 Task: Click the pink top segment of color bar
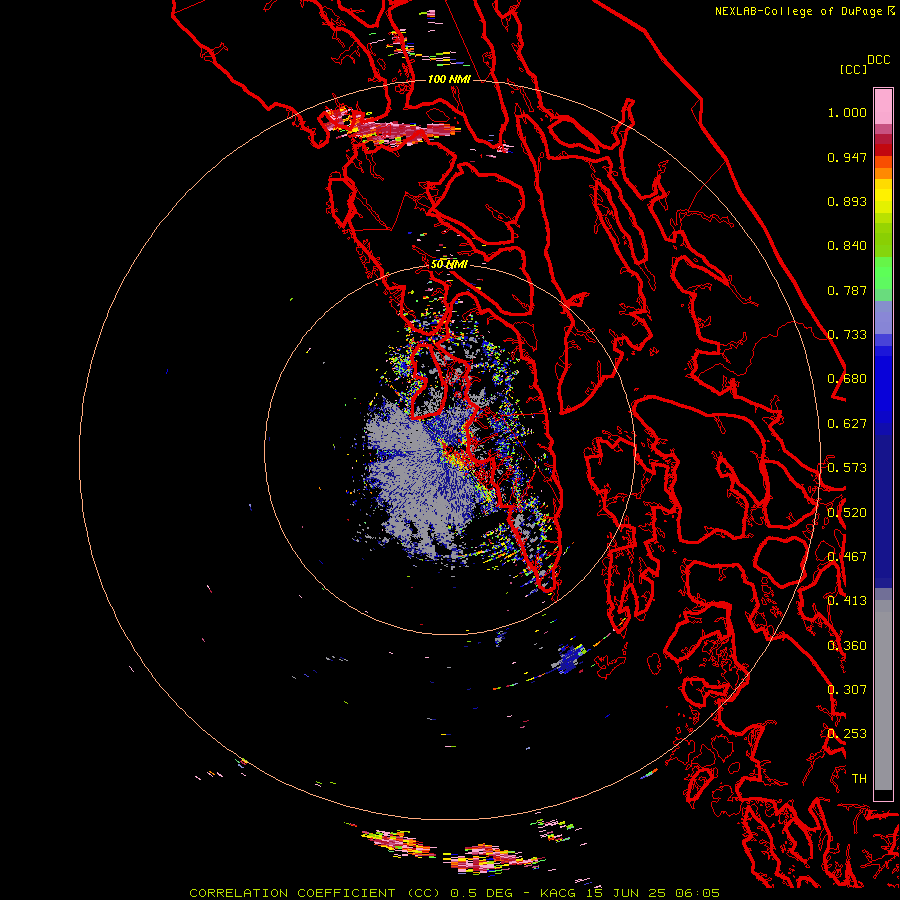coord(883,106)
